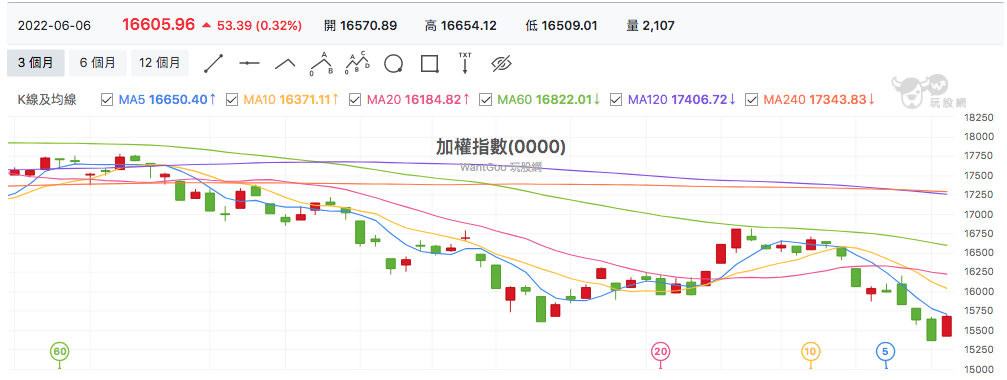Click the MA60 16822.01 value label
This screenshot has width=1007, height=380.
coord(549,99)
